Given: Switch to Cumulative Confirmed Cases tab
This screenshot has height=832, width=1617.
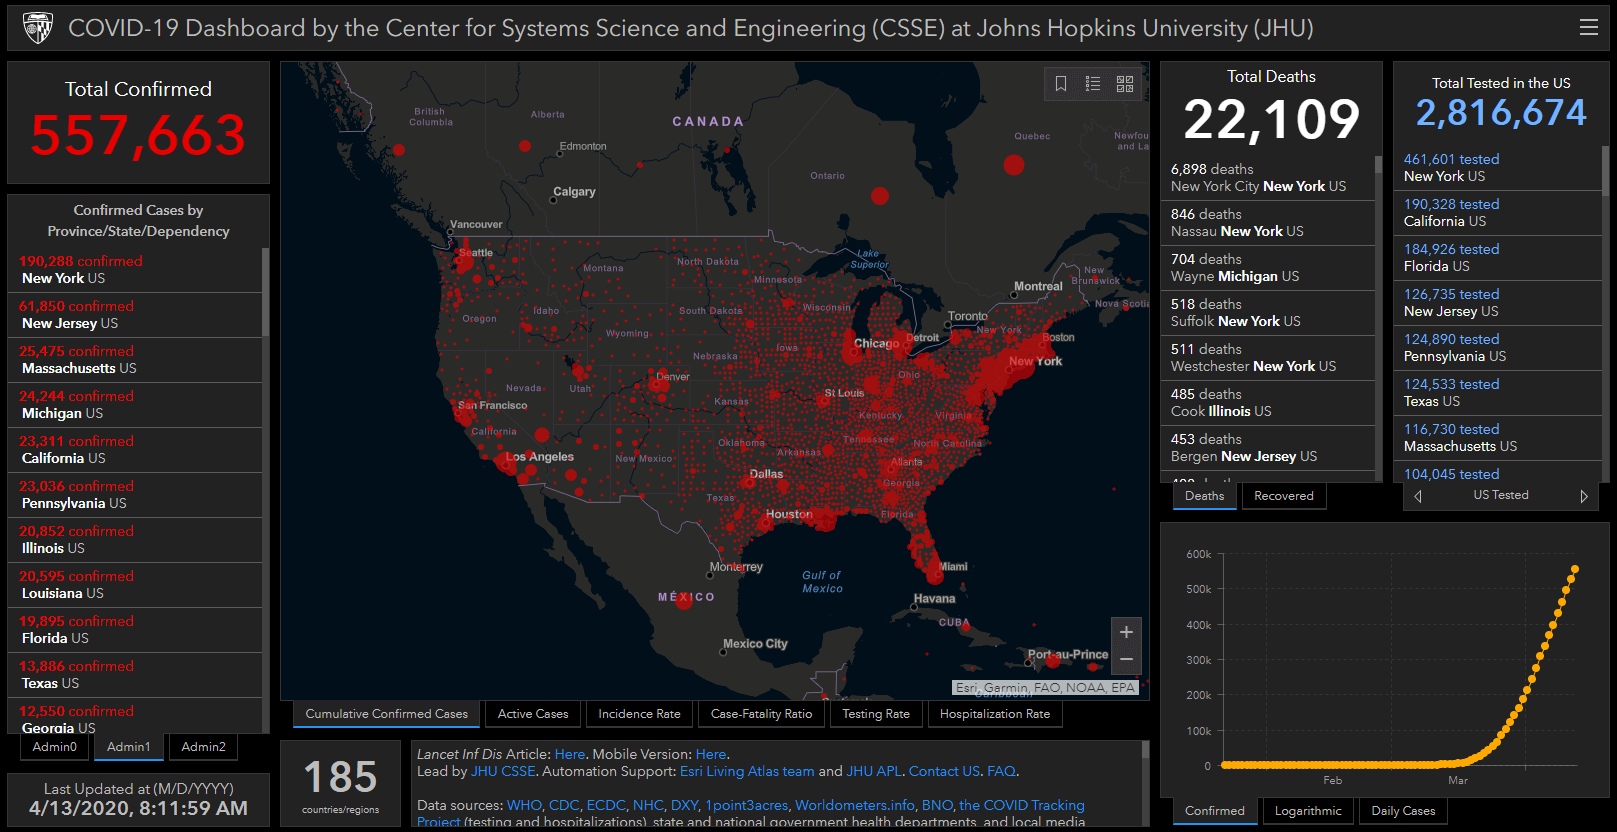Looking at the screenshot, I should pos(386,714).
